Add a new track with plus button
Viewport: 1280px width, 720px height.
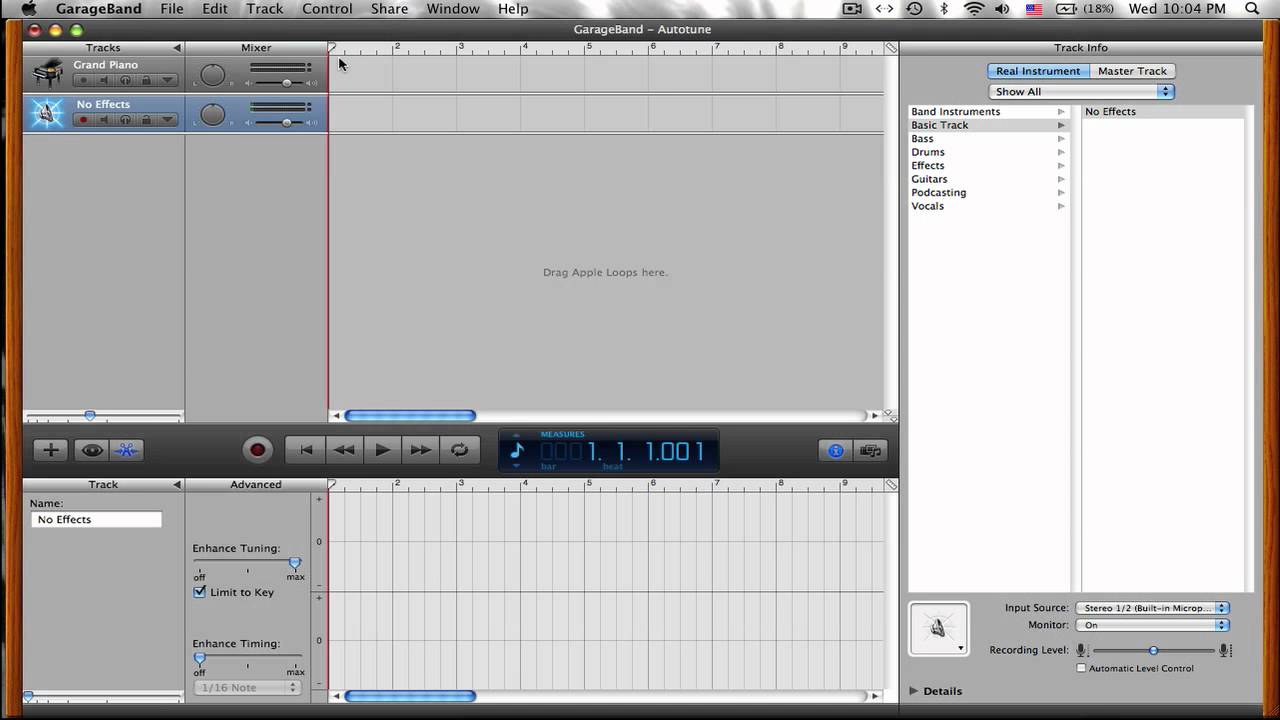(x=51, y=450)
